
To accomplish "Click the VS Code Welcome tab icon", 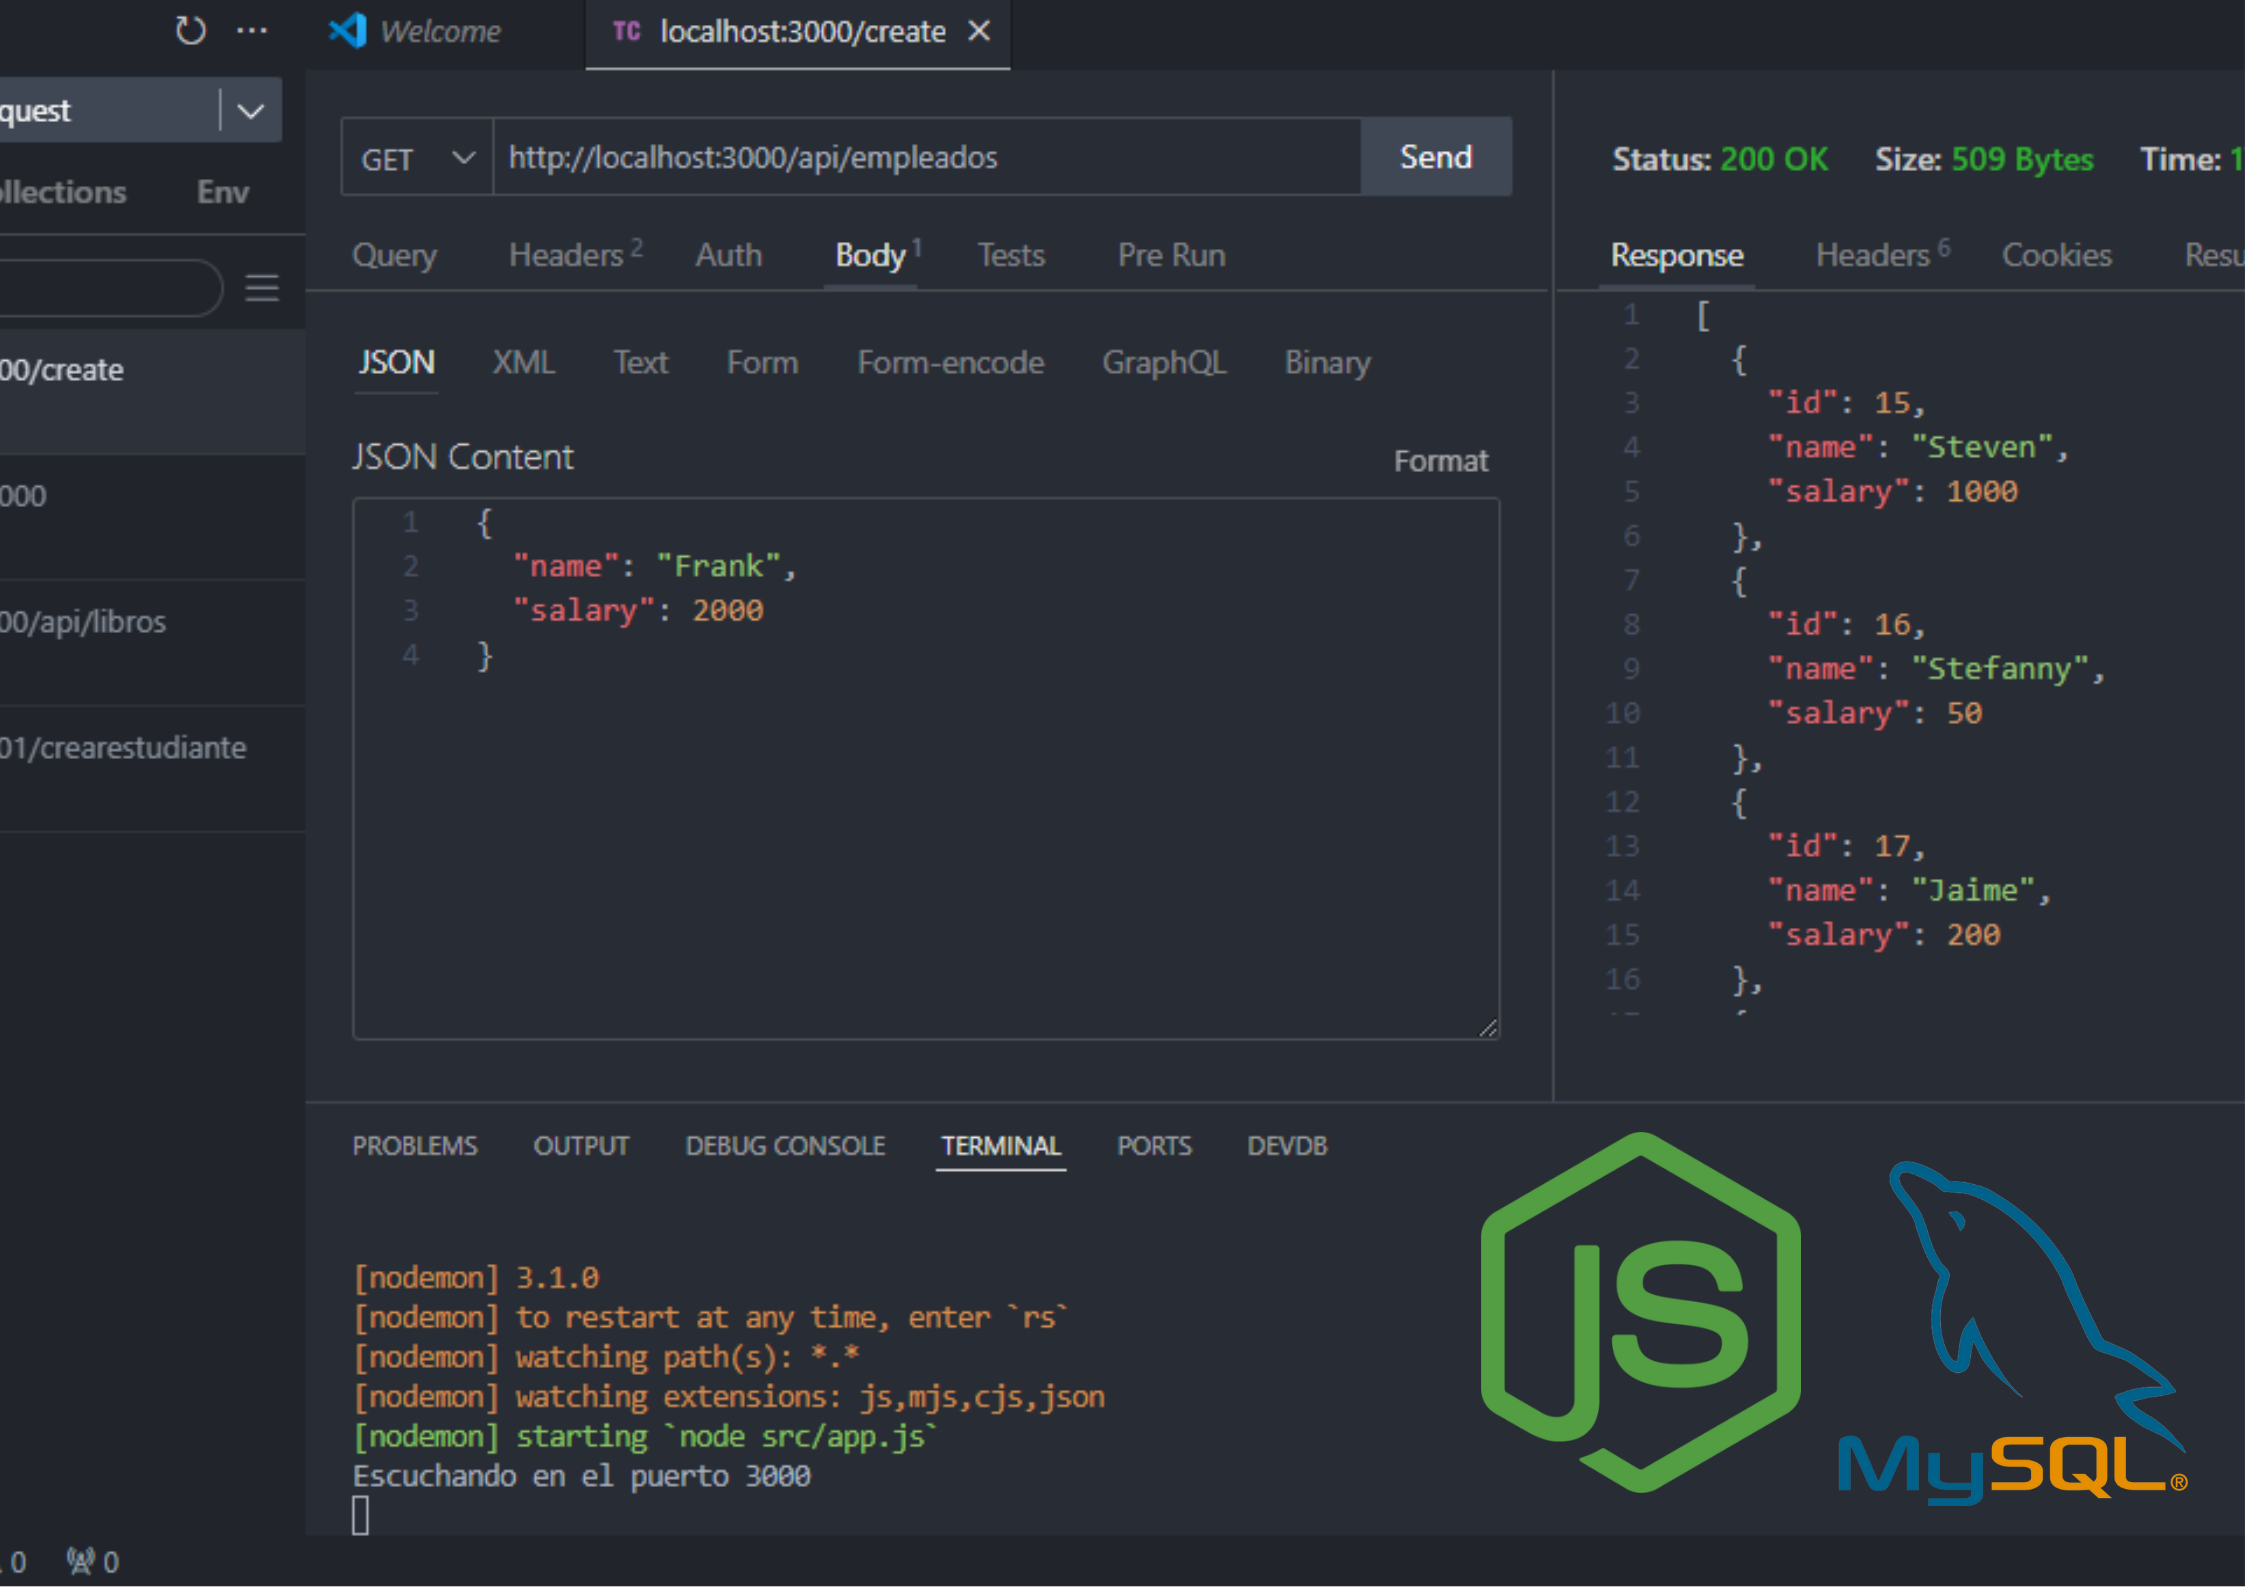I will click(x=348, y=31).
